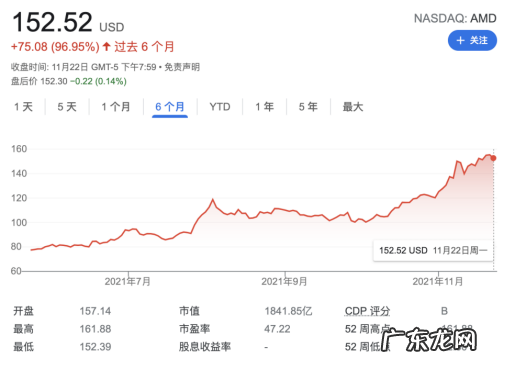
Task: Click the red endpoint dot on chart
Action: coord(493,158)
